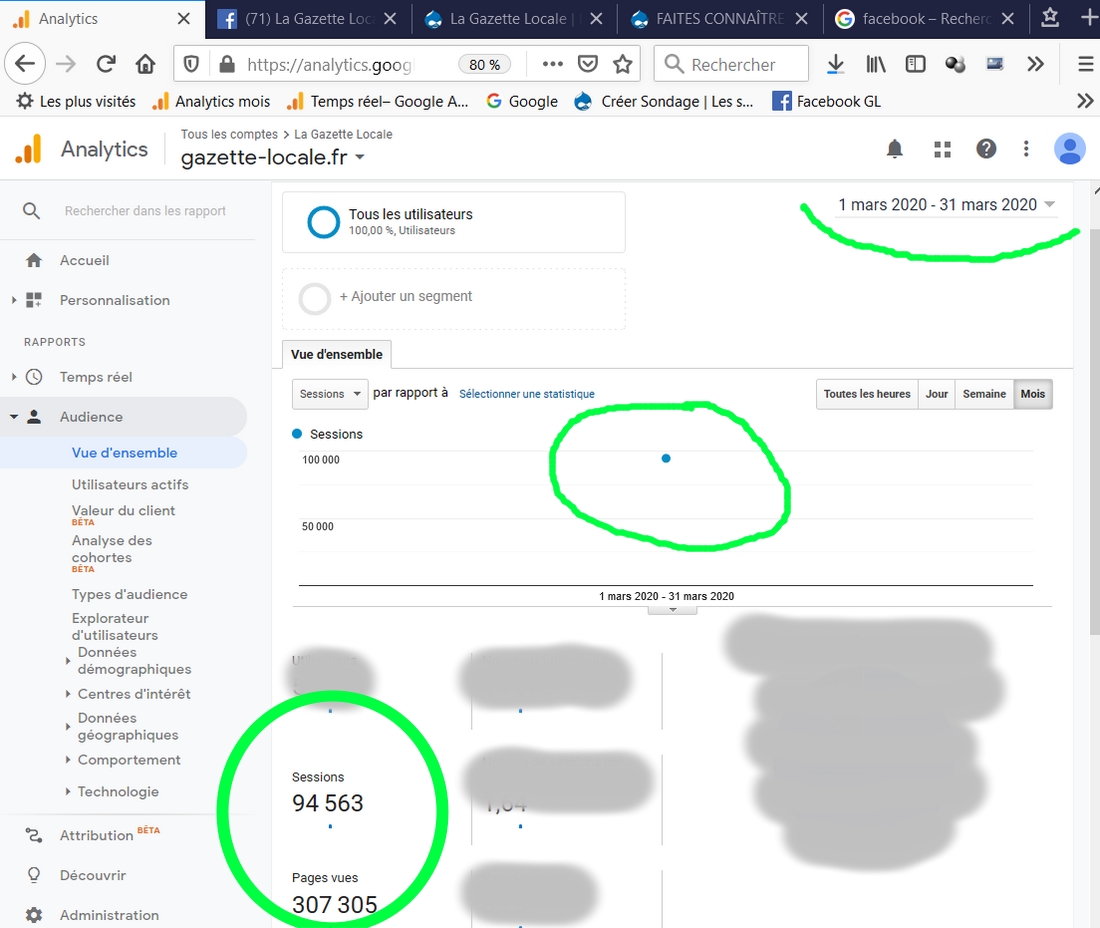Click the Attribution icon in sidebar
Viewport: 1100px width, 928px height.
[34, 835]
